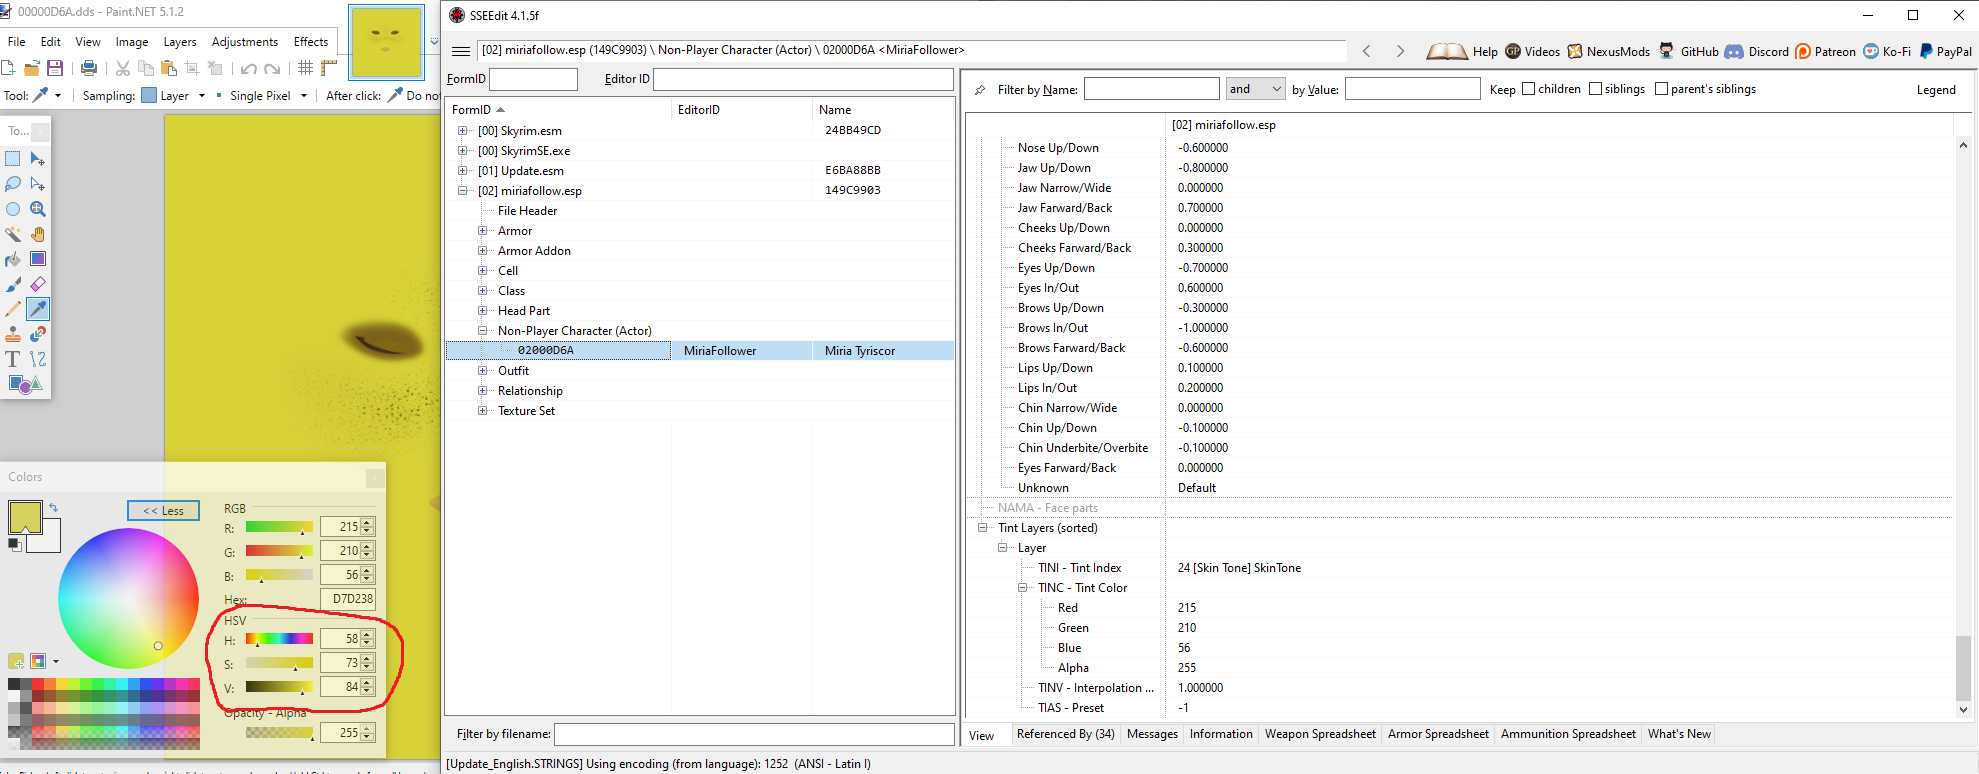Expand the Armor Addon group

click(x=482, y=251)
